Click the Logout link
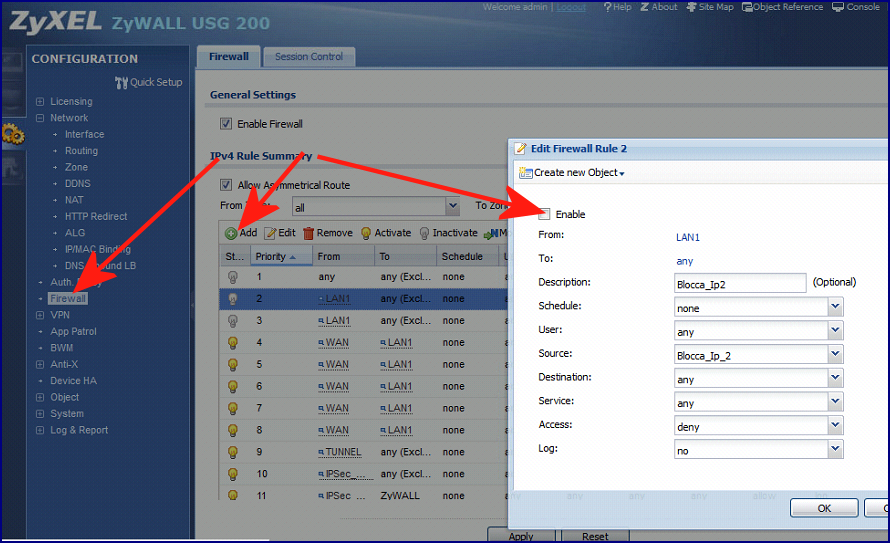Viewport: 890px width, 543px height. (x=571, y=7)
